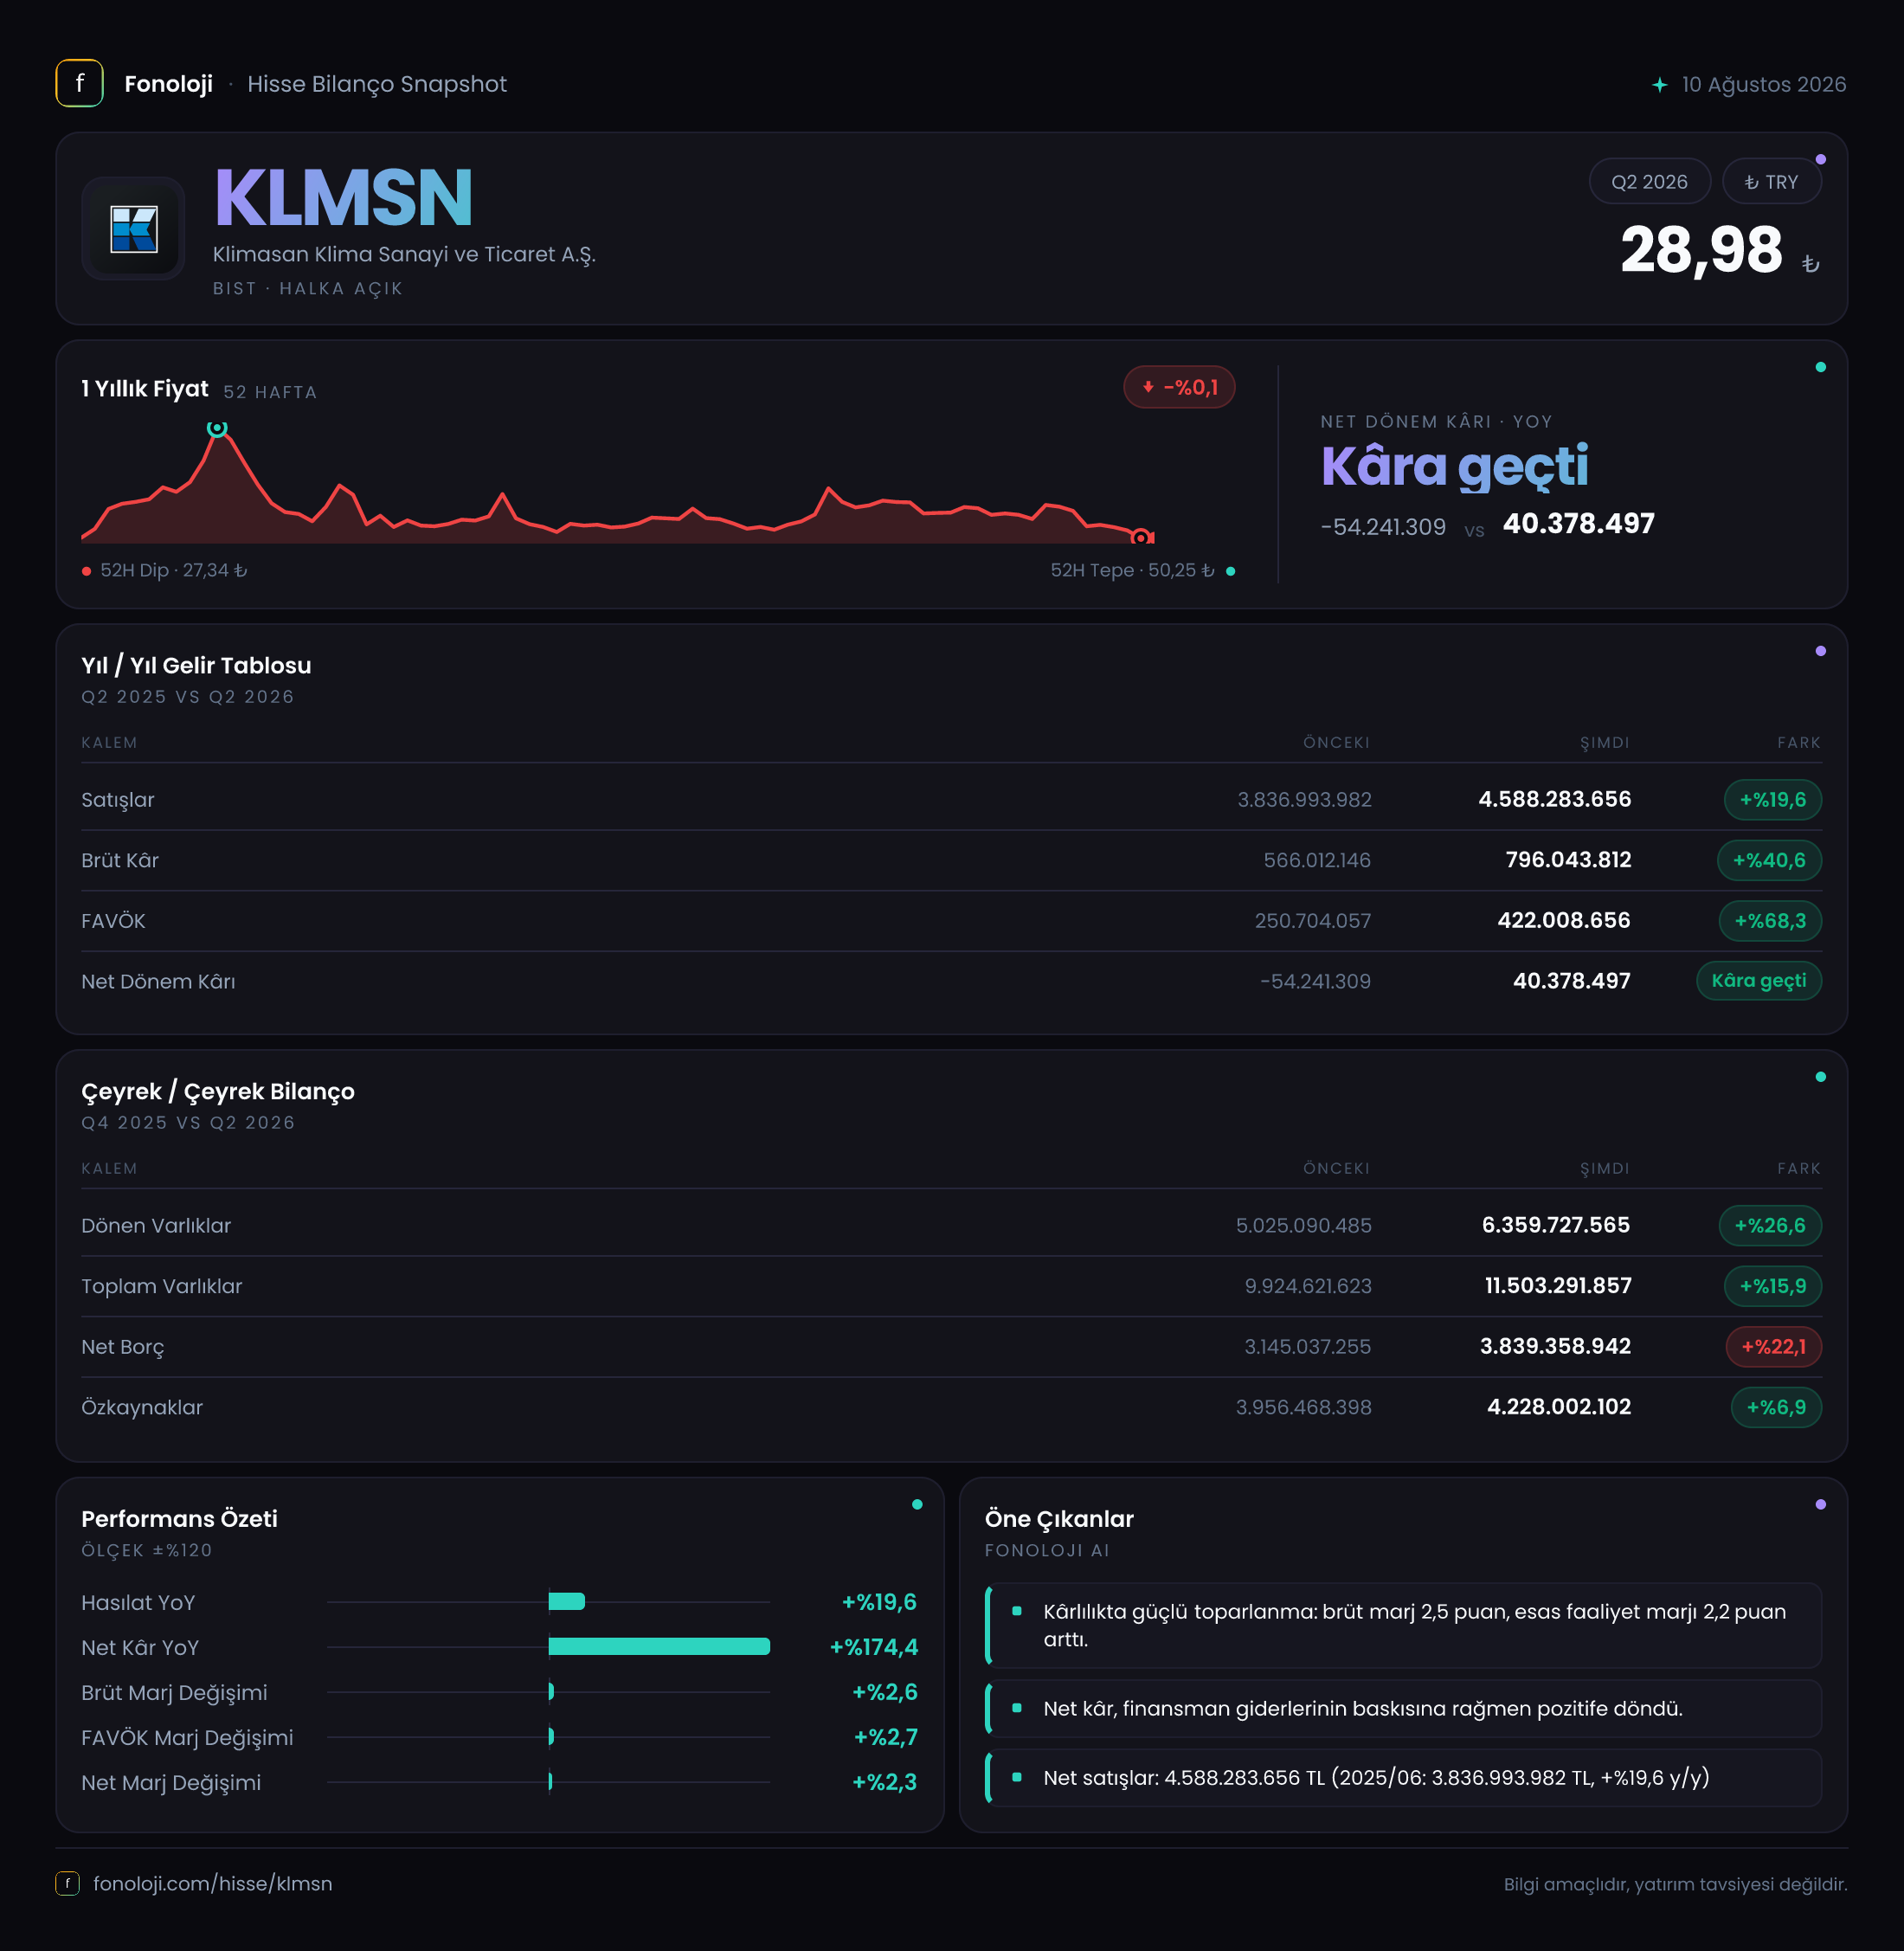Image resolution: width=1904 pixels, height=1951 pixels.
Task: Click the Toplam Varlıklar value 11.503.291.857
Action: tap(1558, 1286)
